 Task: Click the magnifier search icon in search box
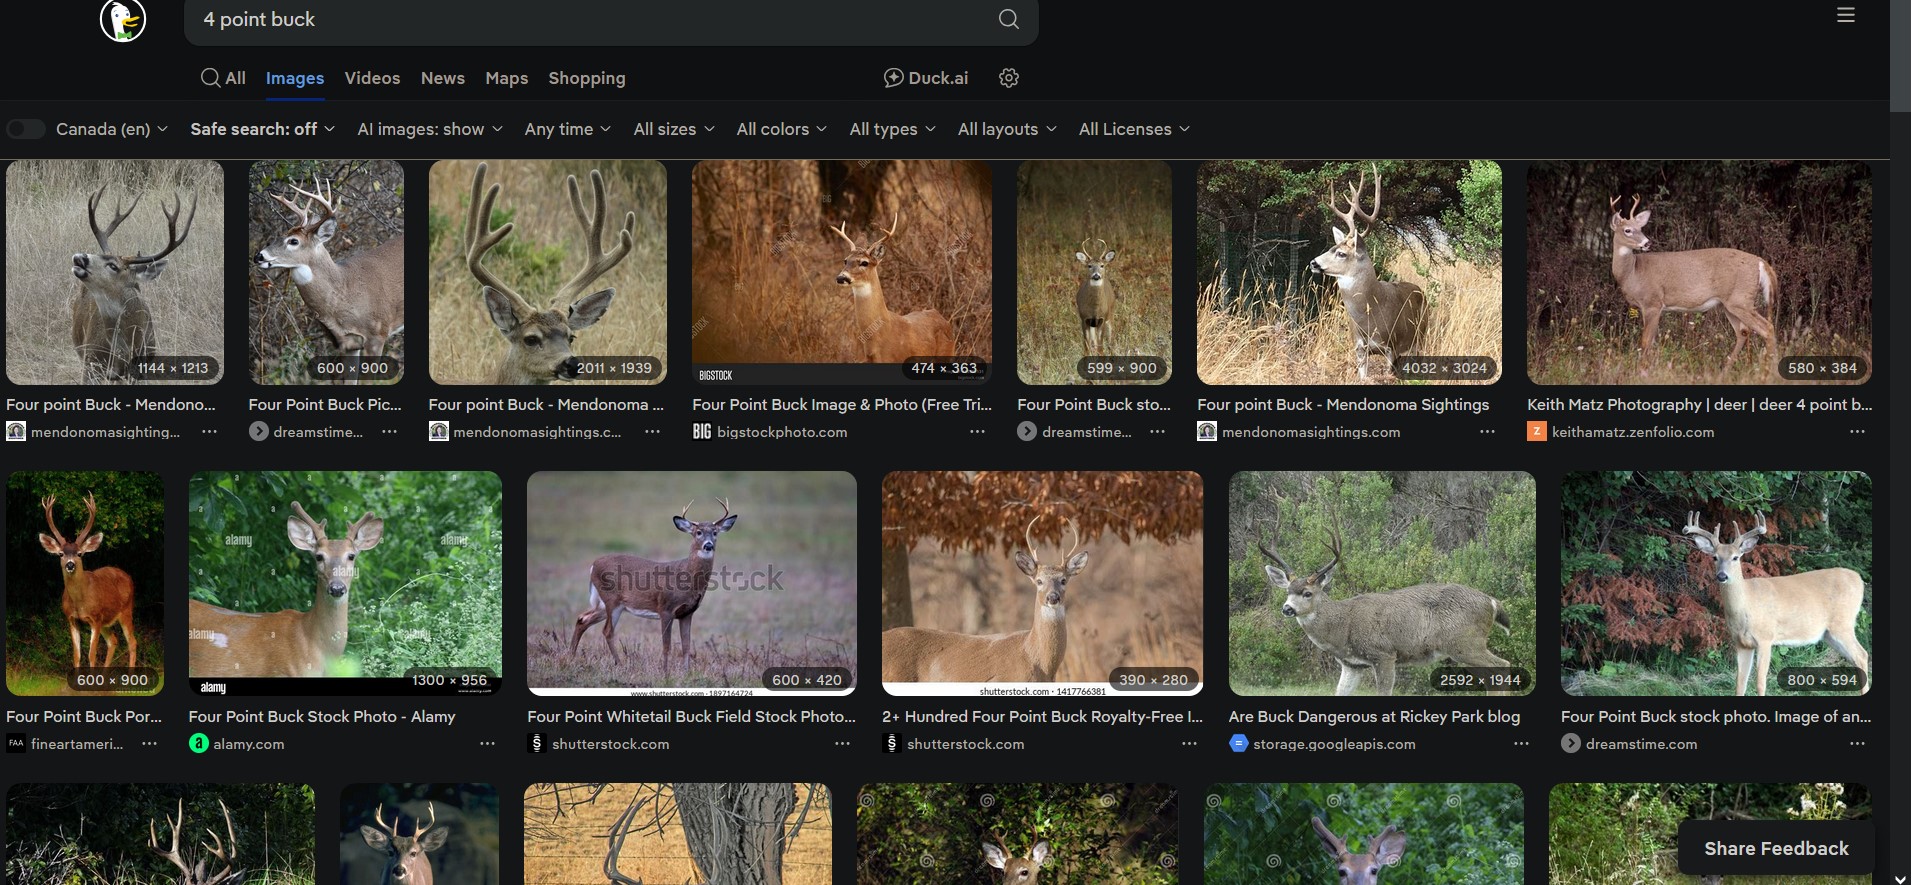tap(1009, 19)
